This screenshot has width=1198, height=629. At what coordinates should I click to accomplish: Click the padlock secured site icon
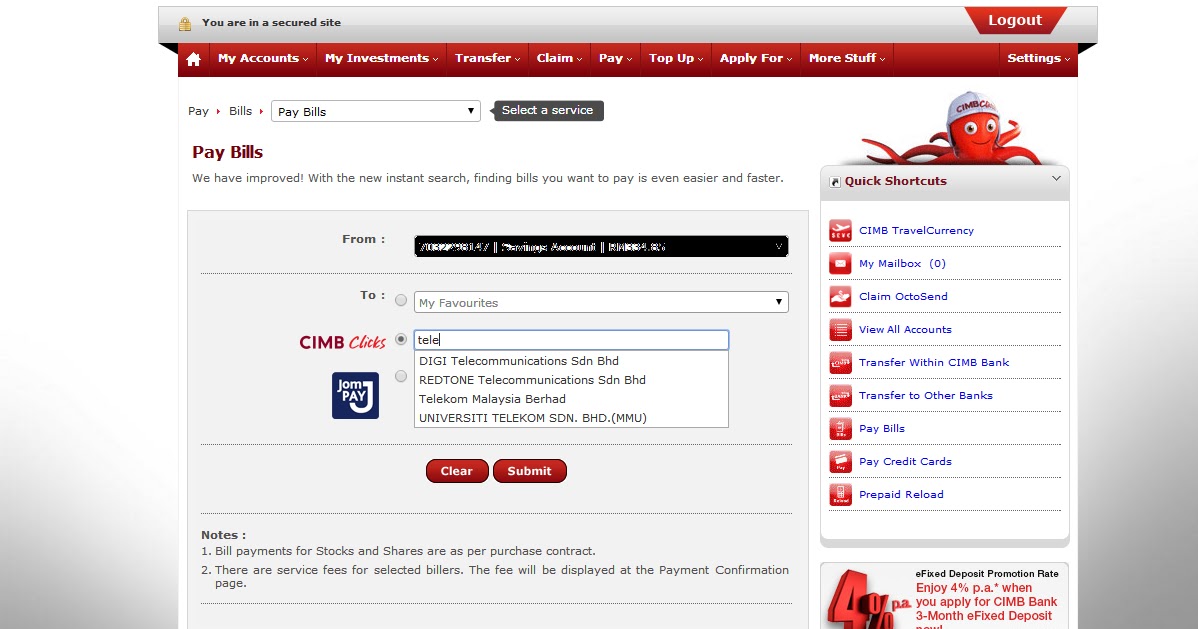click(x=185, y=24)
